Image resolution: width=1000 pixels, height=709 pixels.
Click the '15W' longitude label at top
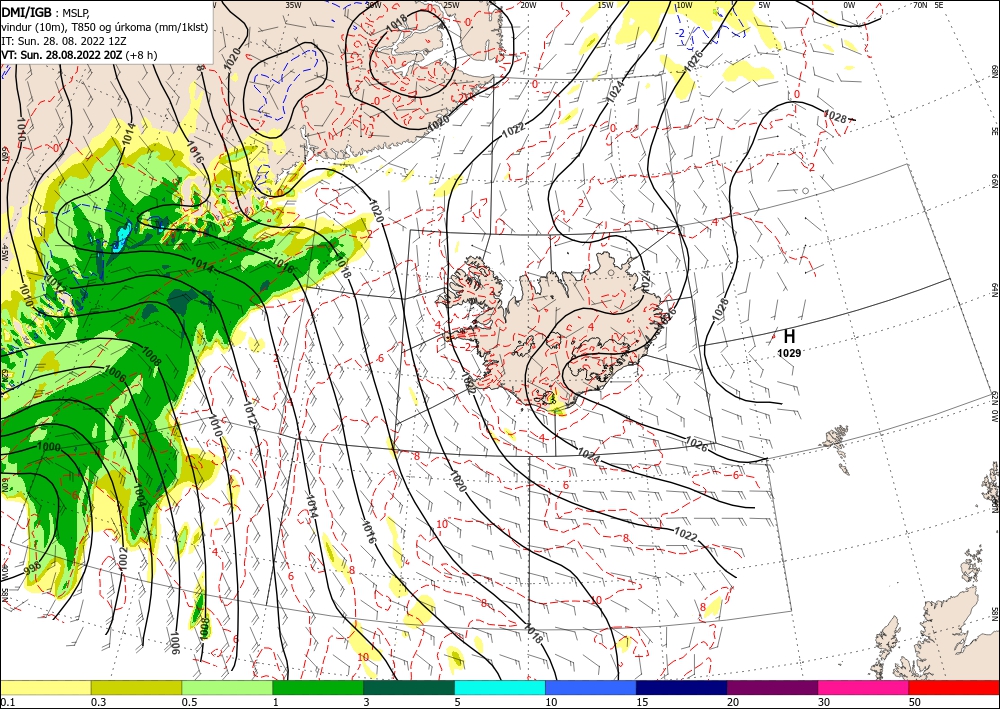[605, 5]
